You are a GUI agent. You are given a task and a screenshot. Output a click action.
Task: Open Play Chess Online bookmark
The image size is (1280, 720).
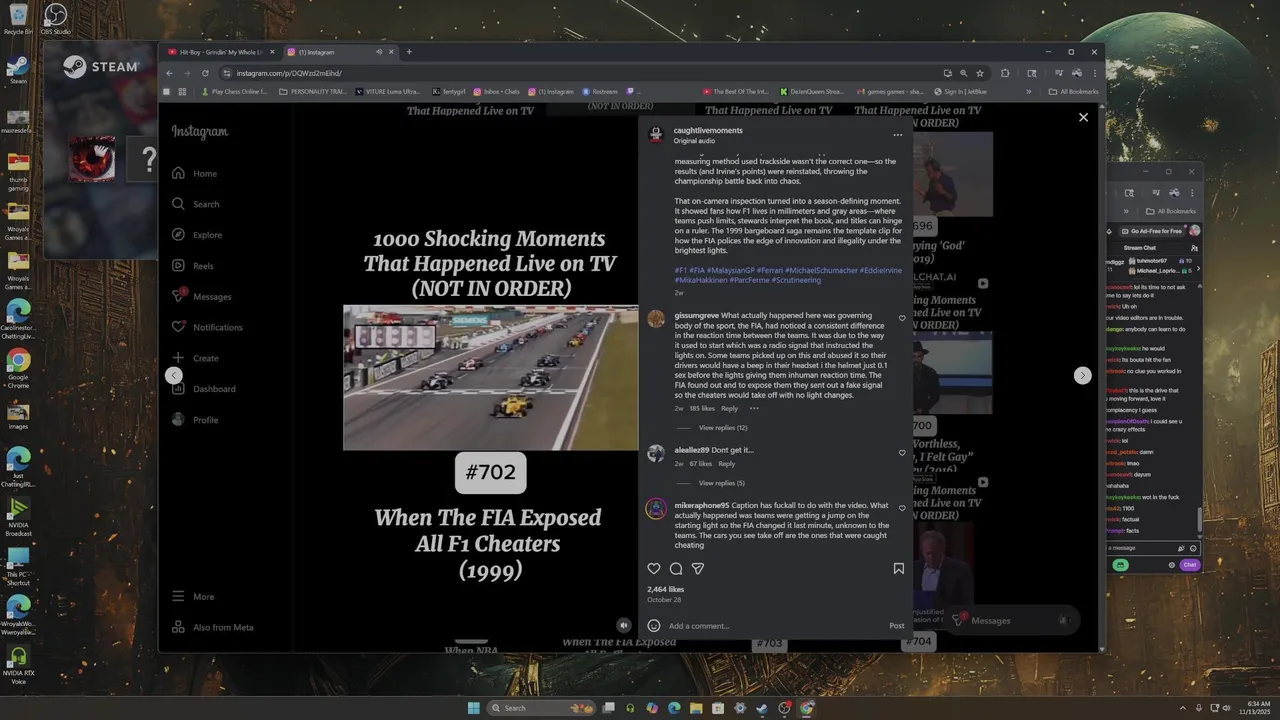(234, 92)
